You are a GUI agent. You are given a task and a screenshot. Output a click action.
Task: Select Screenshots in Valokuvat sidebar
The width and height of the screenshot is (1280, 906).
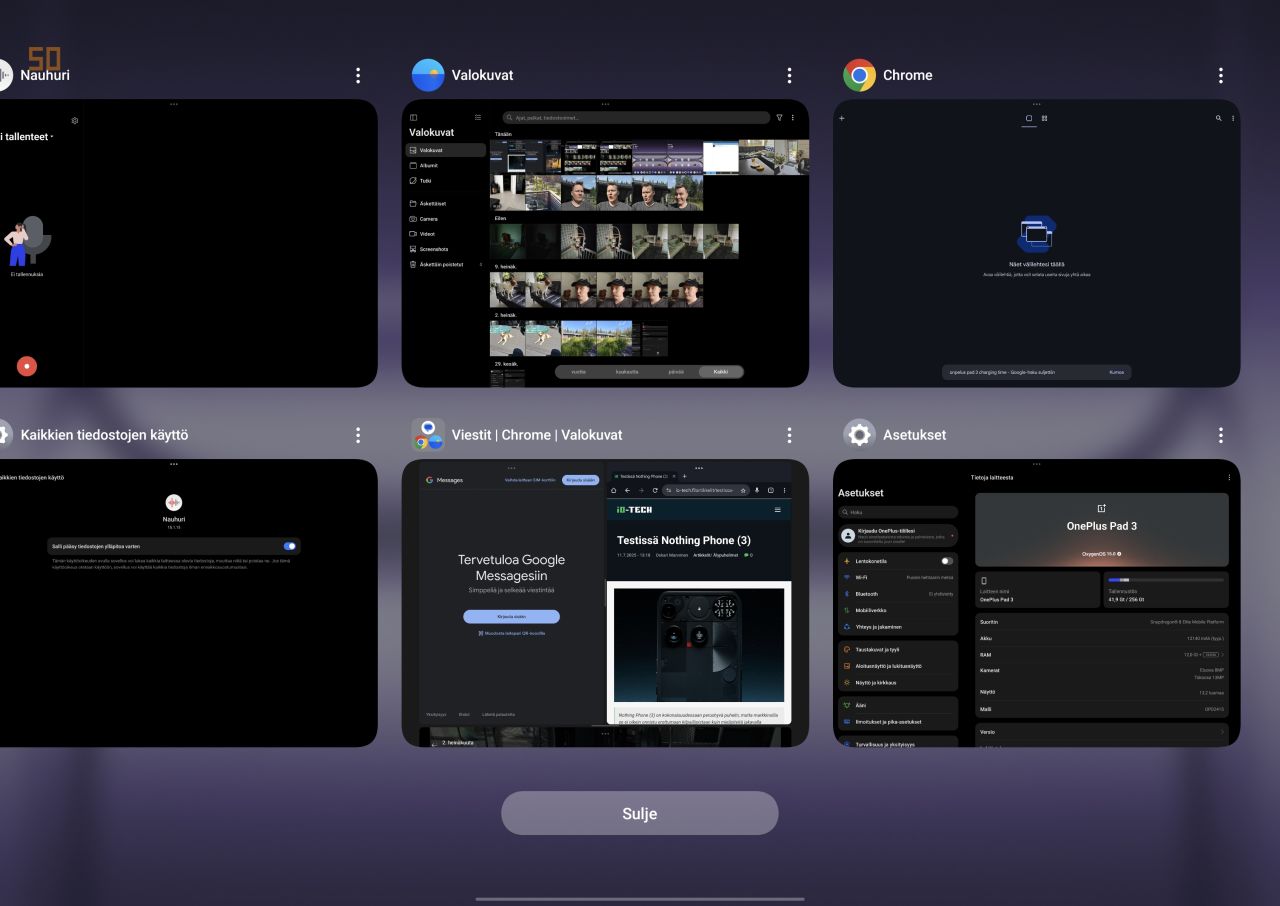point(446,249)
